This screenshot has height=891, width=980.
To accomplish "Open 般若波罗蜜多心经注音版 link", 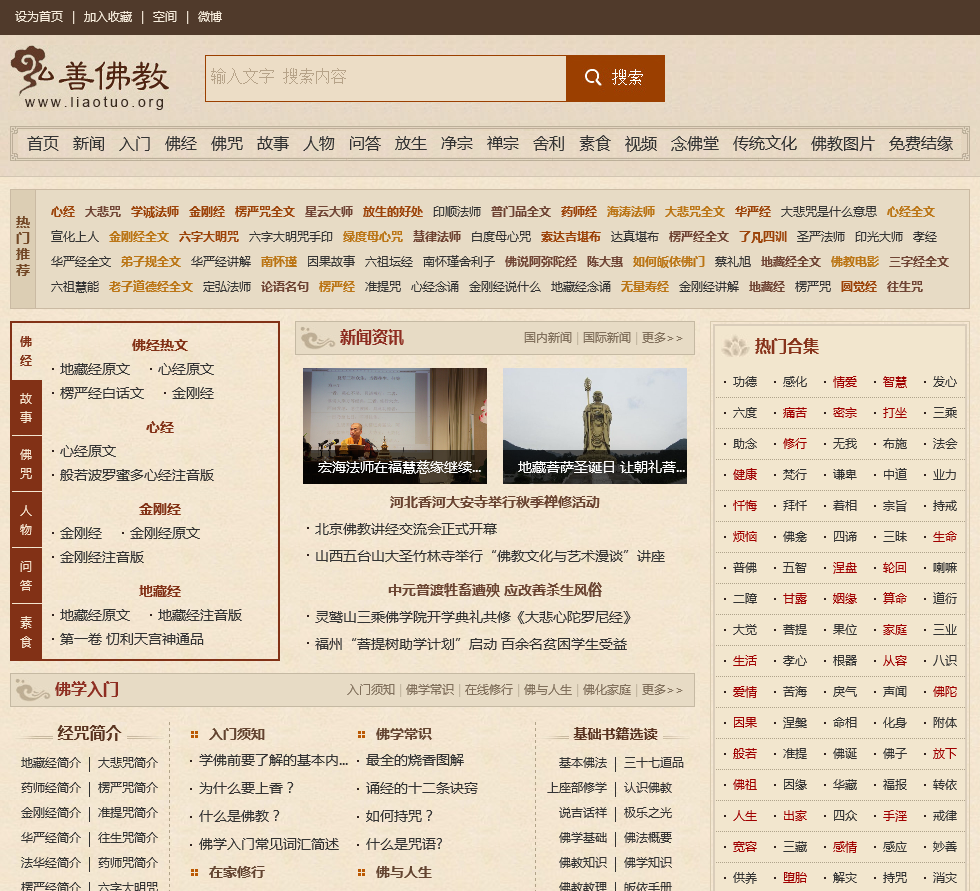I will click(137, 475).
